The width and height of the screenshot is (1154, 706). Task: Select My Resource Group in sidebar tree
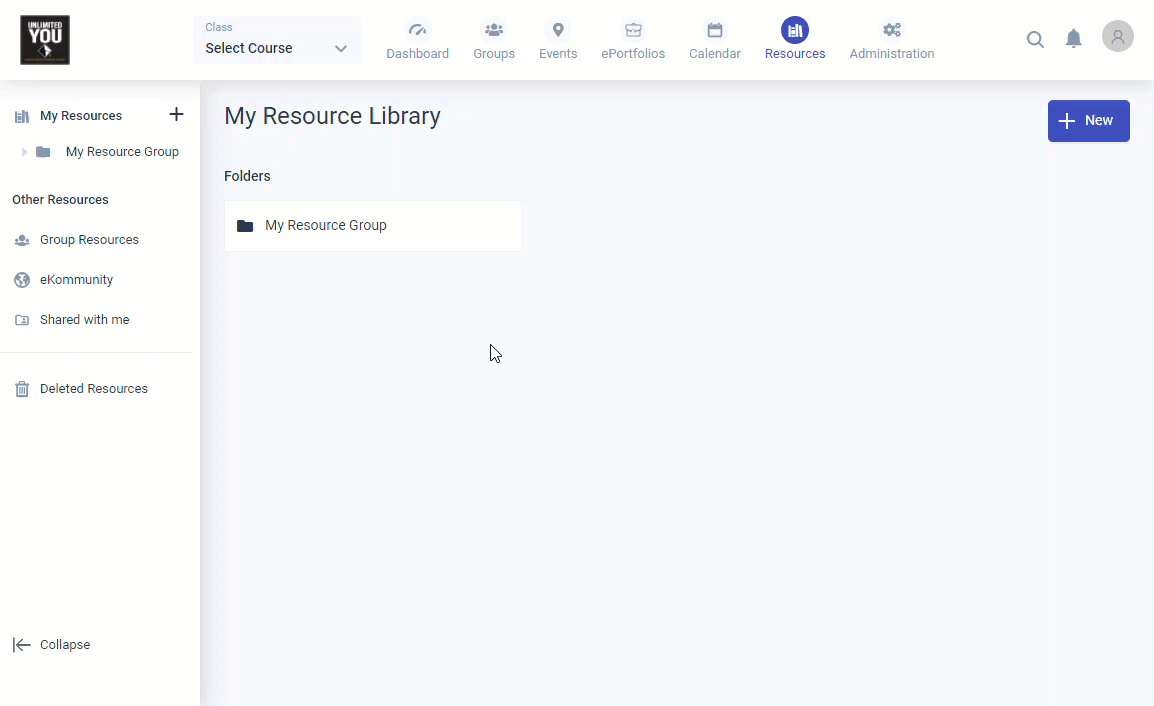(x=122, y=152)
